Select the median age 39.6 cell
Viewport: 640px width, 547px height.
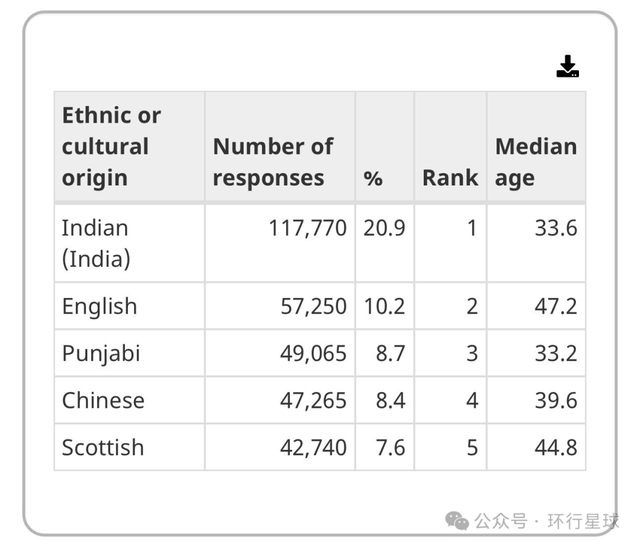pos(555,400)
